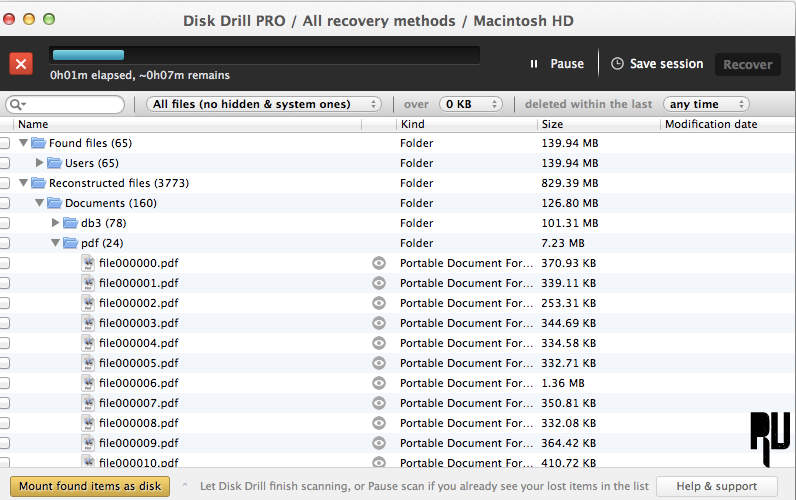796x500 pixels.
Task: Click the 1.36 MB size value
Action: (562, 383)
